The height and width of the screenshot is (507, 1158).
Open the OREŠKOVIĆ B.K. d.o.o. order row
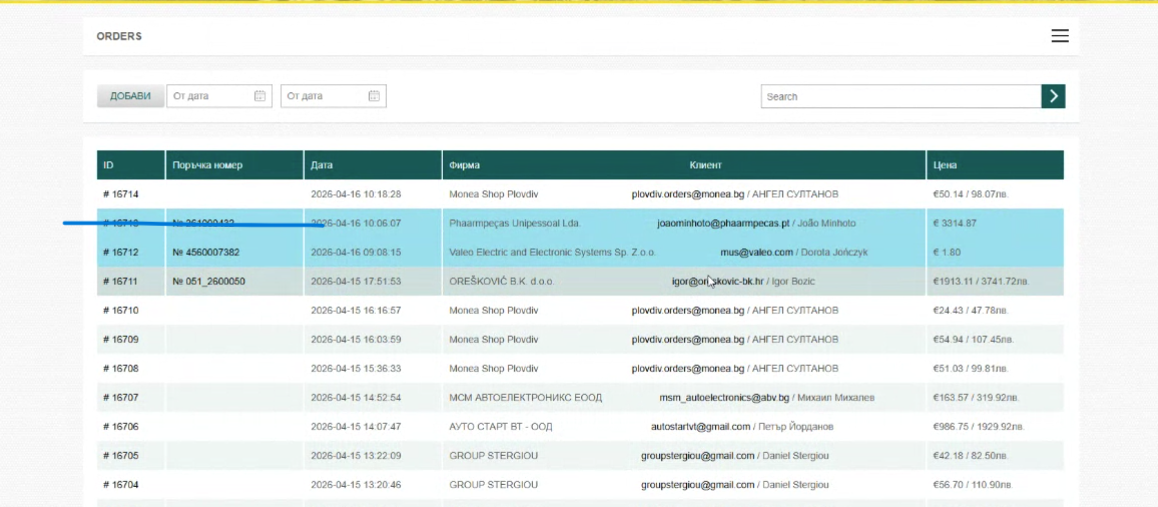coord(501,282)
